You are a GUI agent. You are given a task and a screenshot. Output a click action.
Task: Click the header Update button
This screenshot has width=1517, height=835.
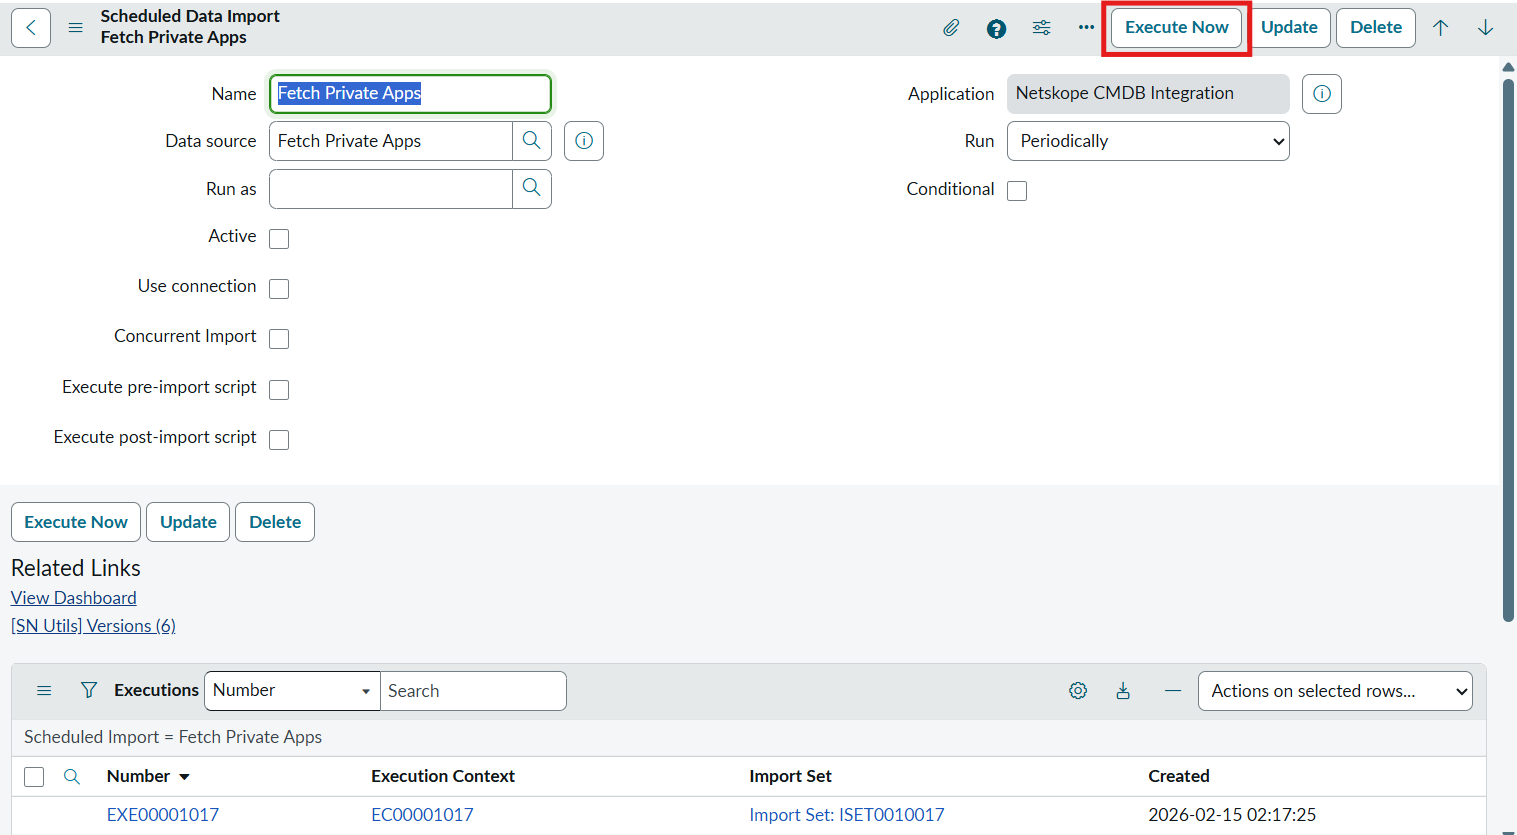tap(1289, 28)
